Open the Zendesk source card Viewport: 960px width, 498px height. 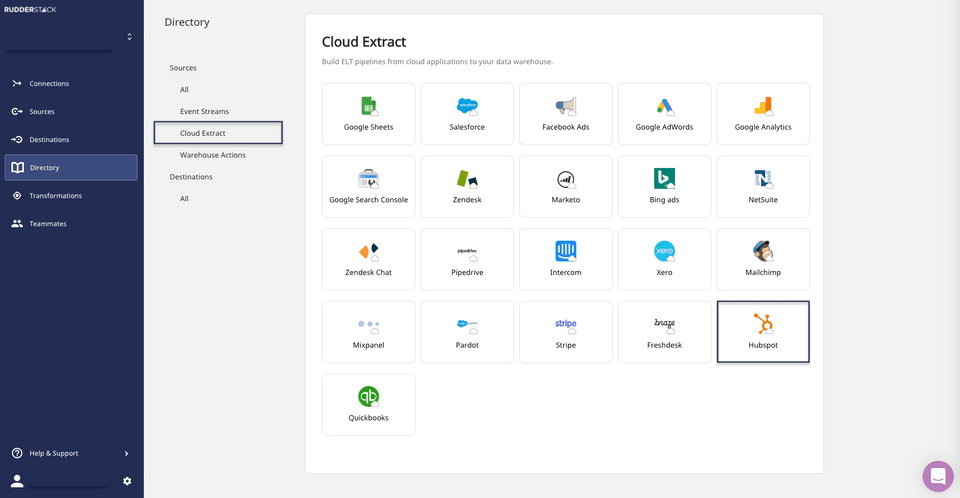[467, 187]
